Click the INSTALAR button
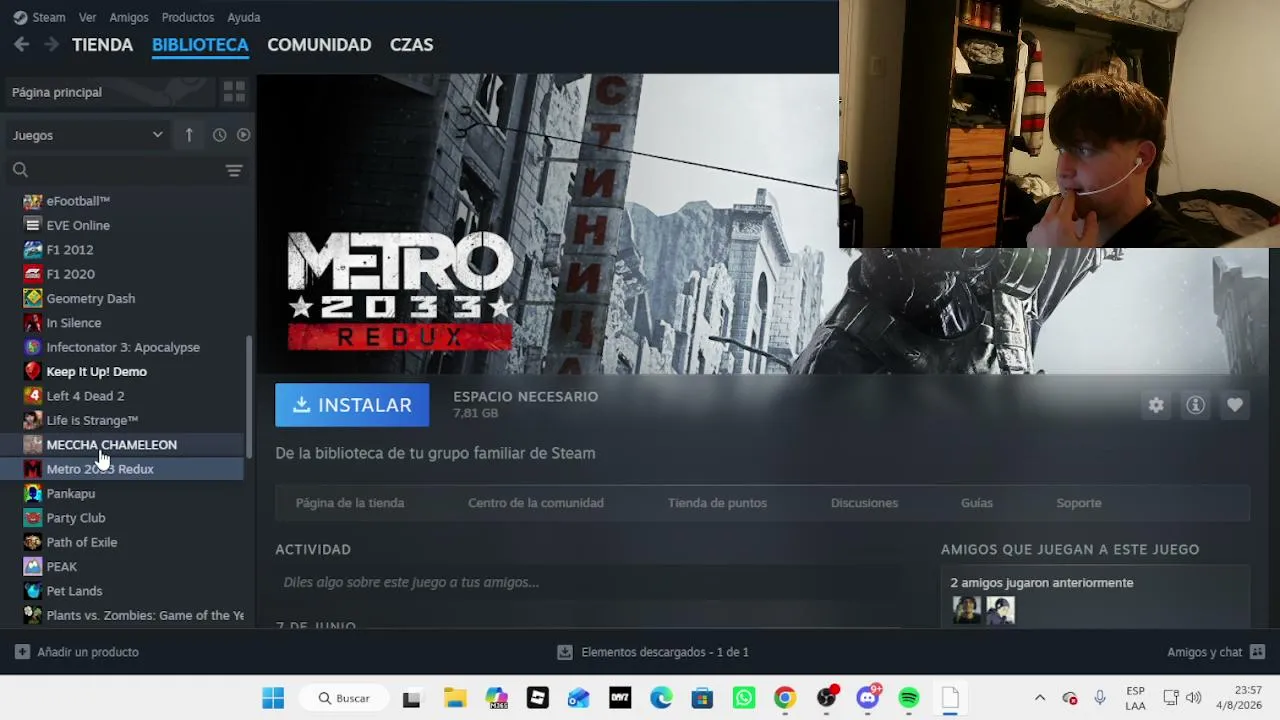 pyautogui.click(x=352, y=405)
